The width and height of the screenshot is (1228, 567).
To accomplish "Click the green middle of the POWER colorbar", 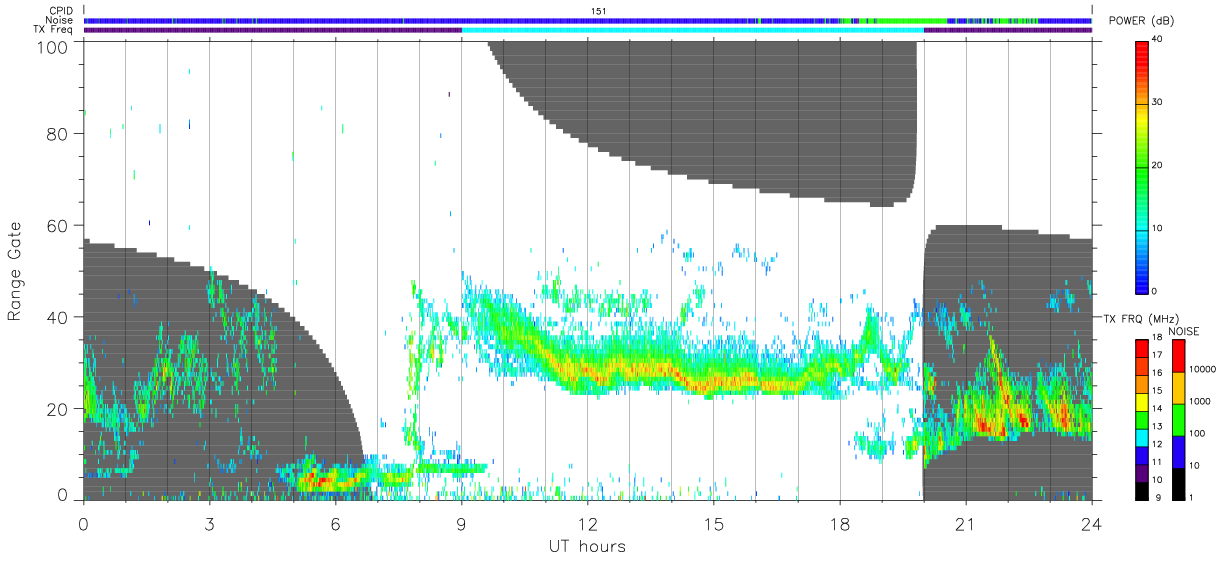I will point(1141,165).
